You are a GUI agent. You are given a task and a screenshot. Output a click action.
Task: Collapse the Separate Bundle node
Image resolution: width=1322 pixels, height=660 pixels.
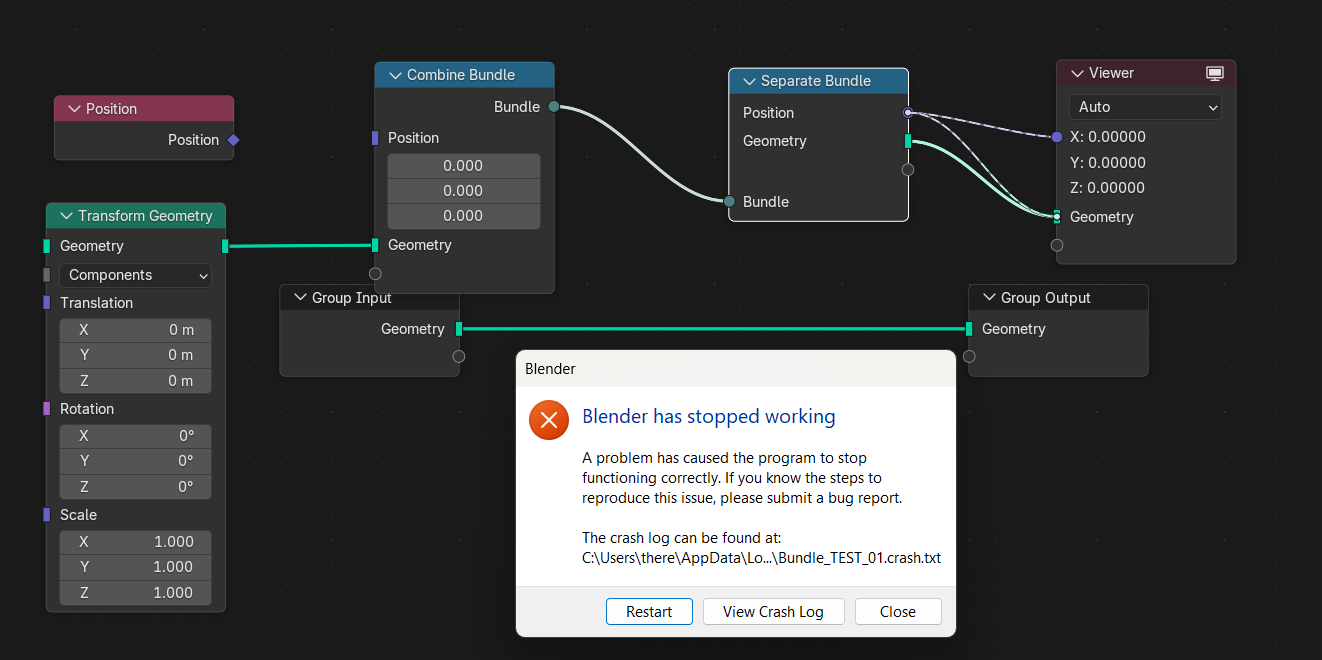[748, 81]
